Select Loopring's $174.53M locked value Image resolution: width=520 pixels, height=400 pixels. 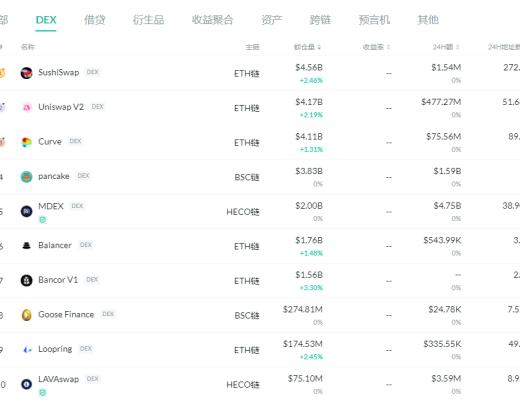pos(303,344)
